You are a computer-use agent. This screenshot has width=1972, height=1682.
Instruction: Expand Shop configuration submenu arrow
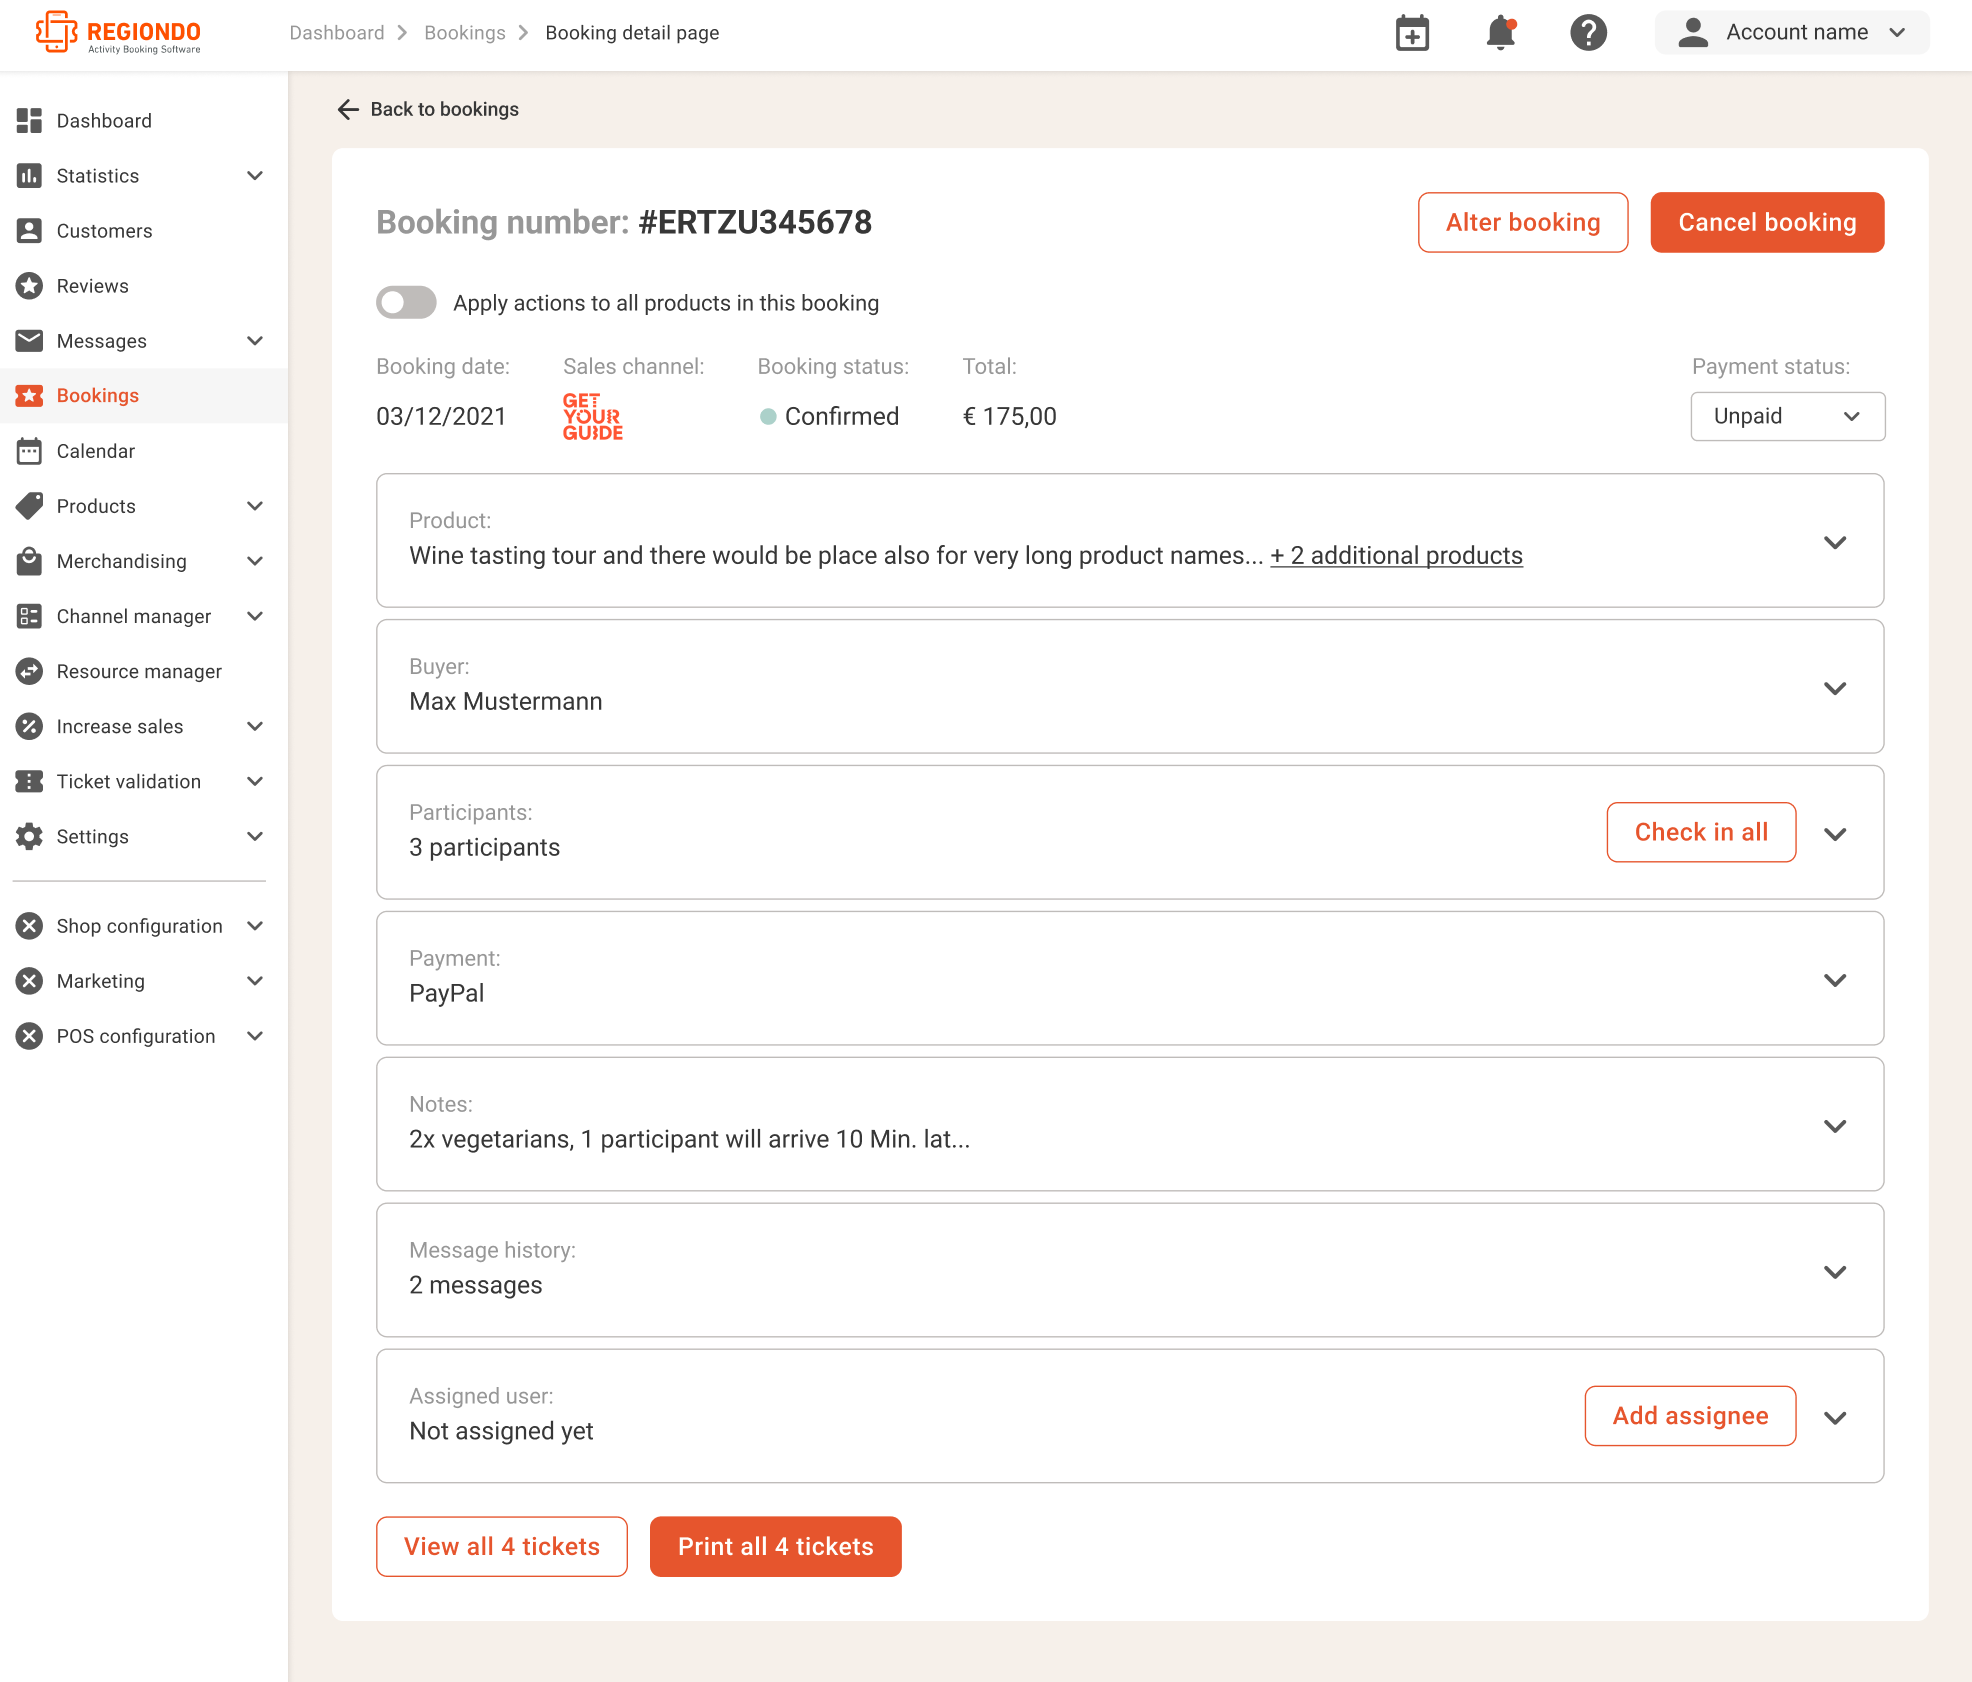click(x=255, y=926)
